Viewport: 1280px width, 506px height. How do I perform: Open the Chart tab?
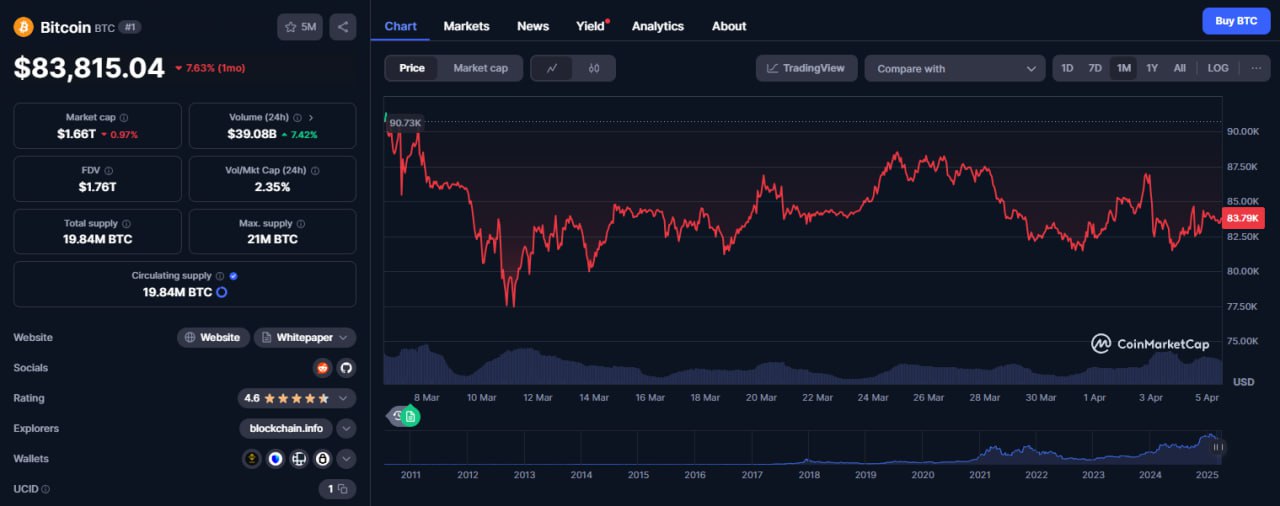click(x=400, y=26)
